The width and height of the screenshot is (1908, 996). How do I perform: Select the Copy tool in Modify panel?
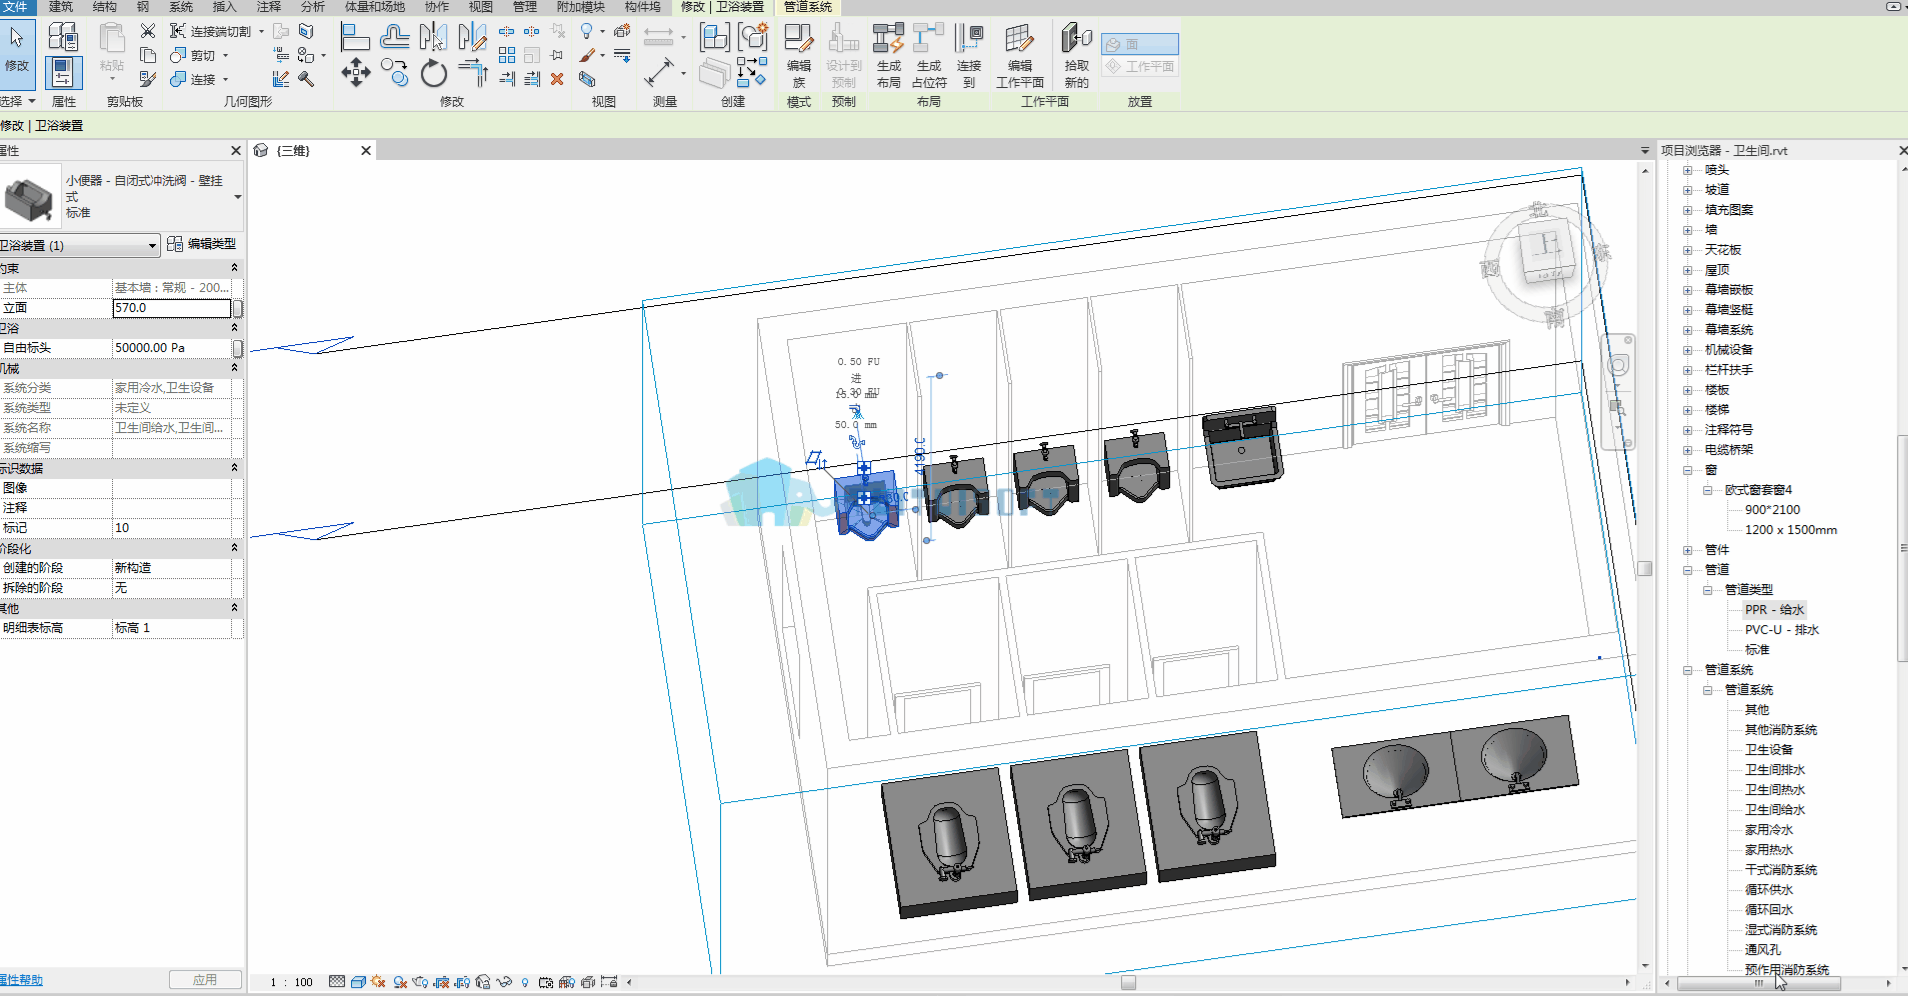[394, 72]
